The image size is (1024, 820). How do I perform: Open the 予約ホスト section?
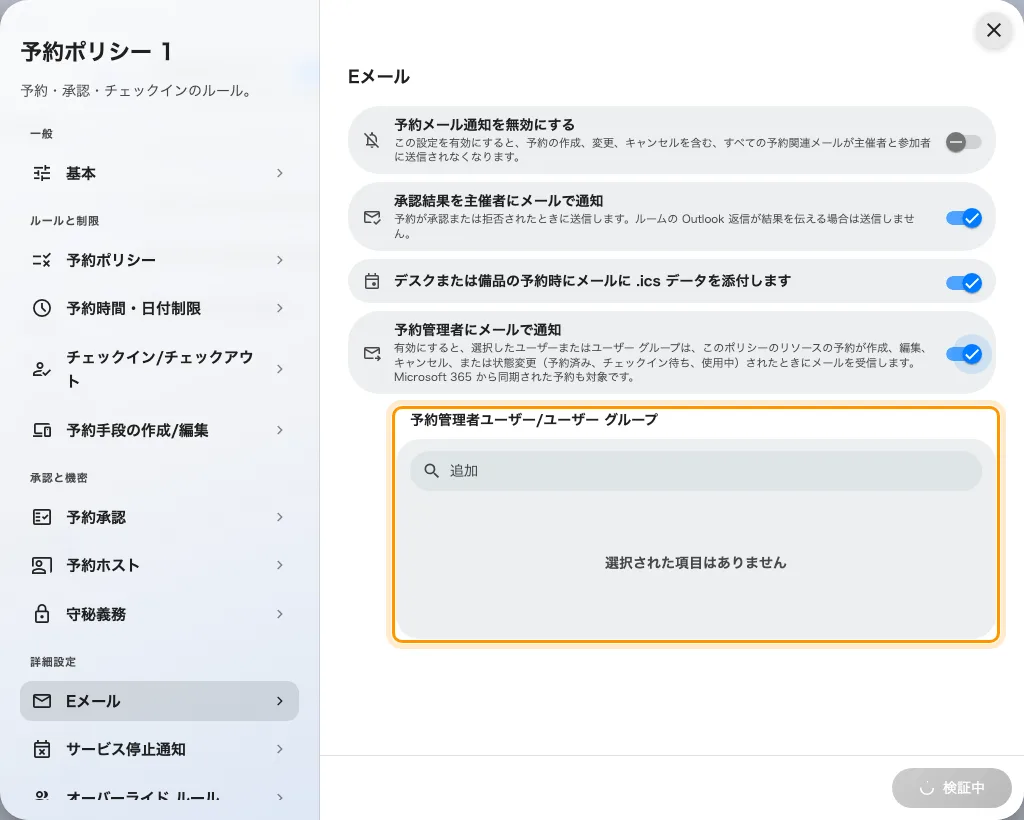click(x=159, y=565)
